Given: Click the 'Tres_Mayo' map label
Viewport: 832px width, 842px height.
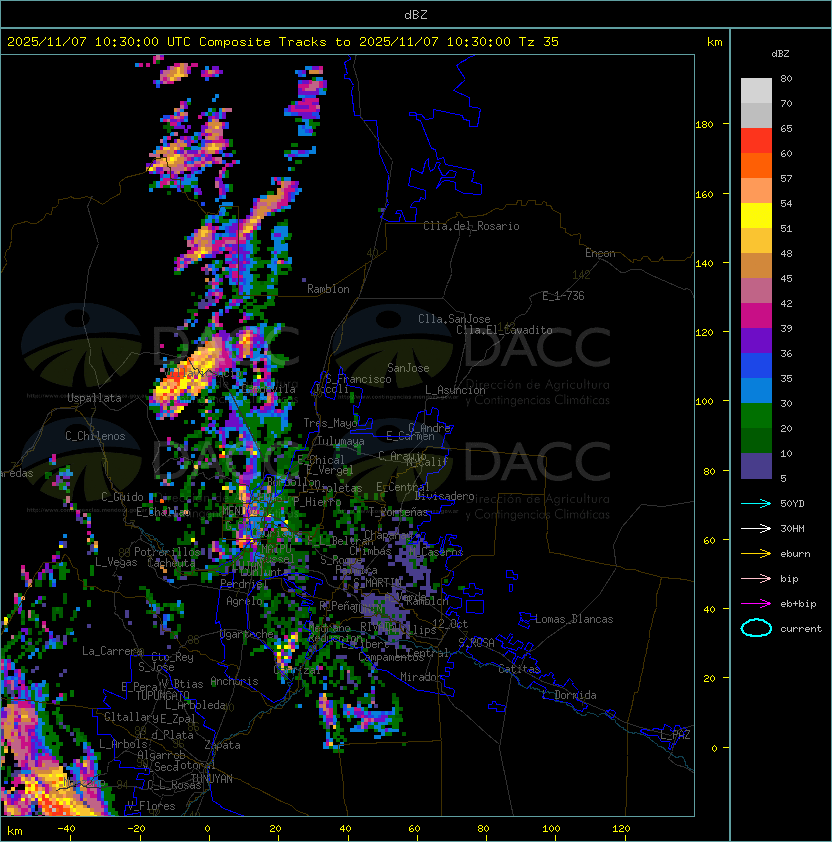Looking at the screenshot, I should click(x=330, y=423).
